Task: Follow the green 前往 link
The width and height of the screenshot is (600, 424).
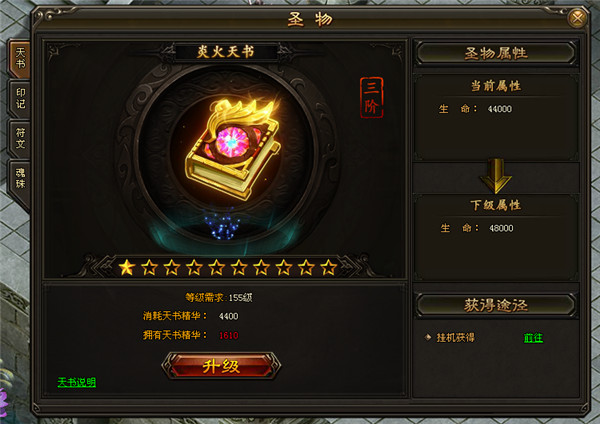Action: 533,338
